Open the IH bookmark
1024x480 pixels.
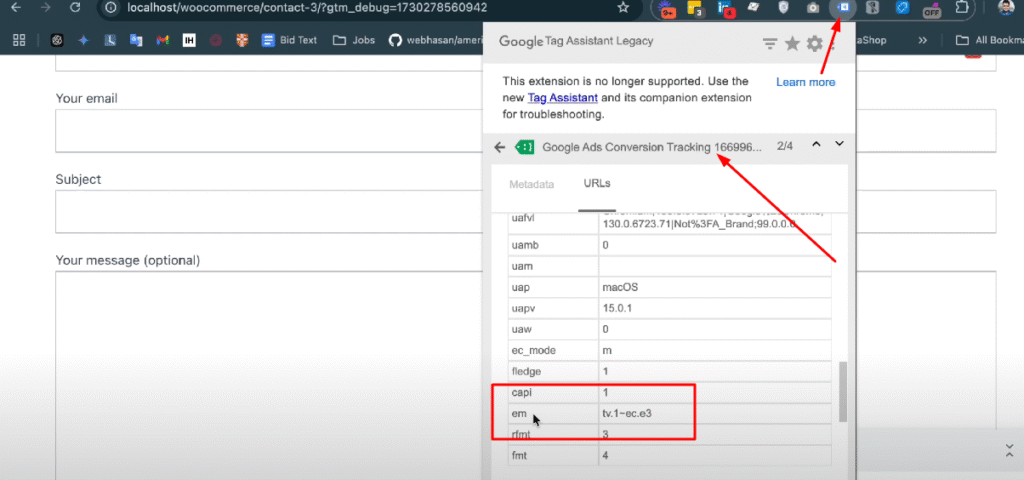[189, 40]
